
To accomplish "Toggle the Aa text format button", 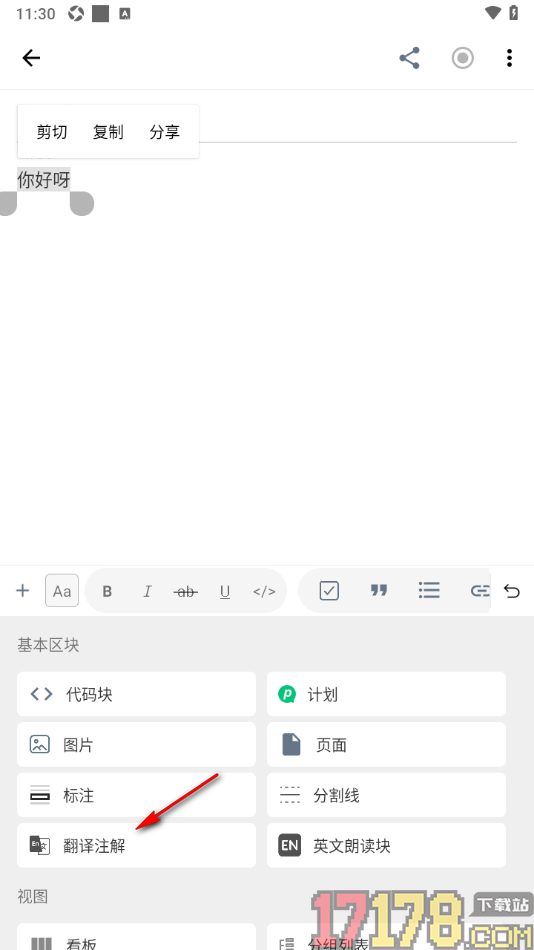I will pyautogui.click(x=62, y=590).
